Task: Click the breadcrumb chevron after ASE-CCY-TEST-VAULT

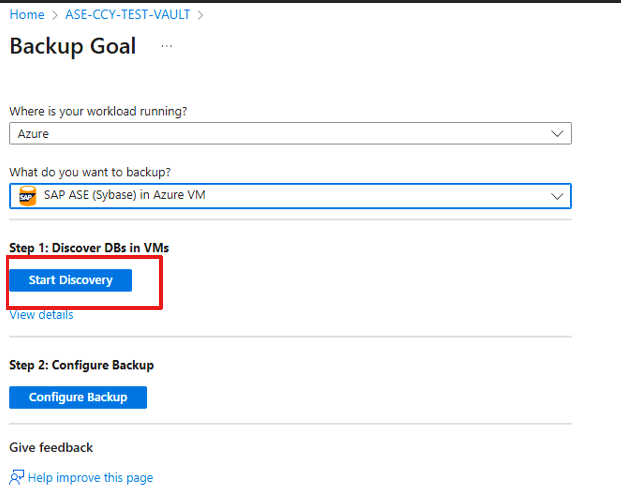Action: 200,15
